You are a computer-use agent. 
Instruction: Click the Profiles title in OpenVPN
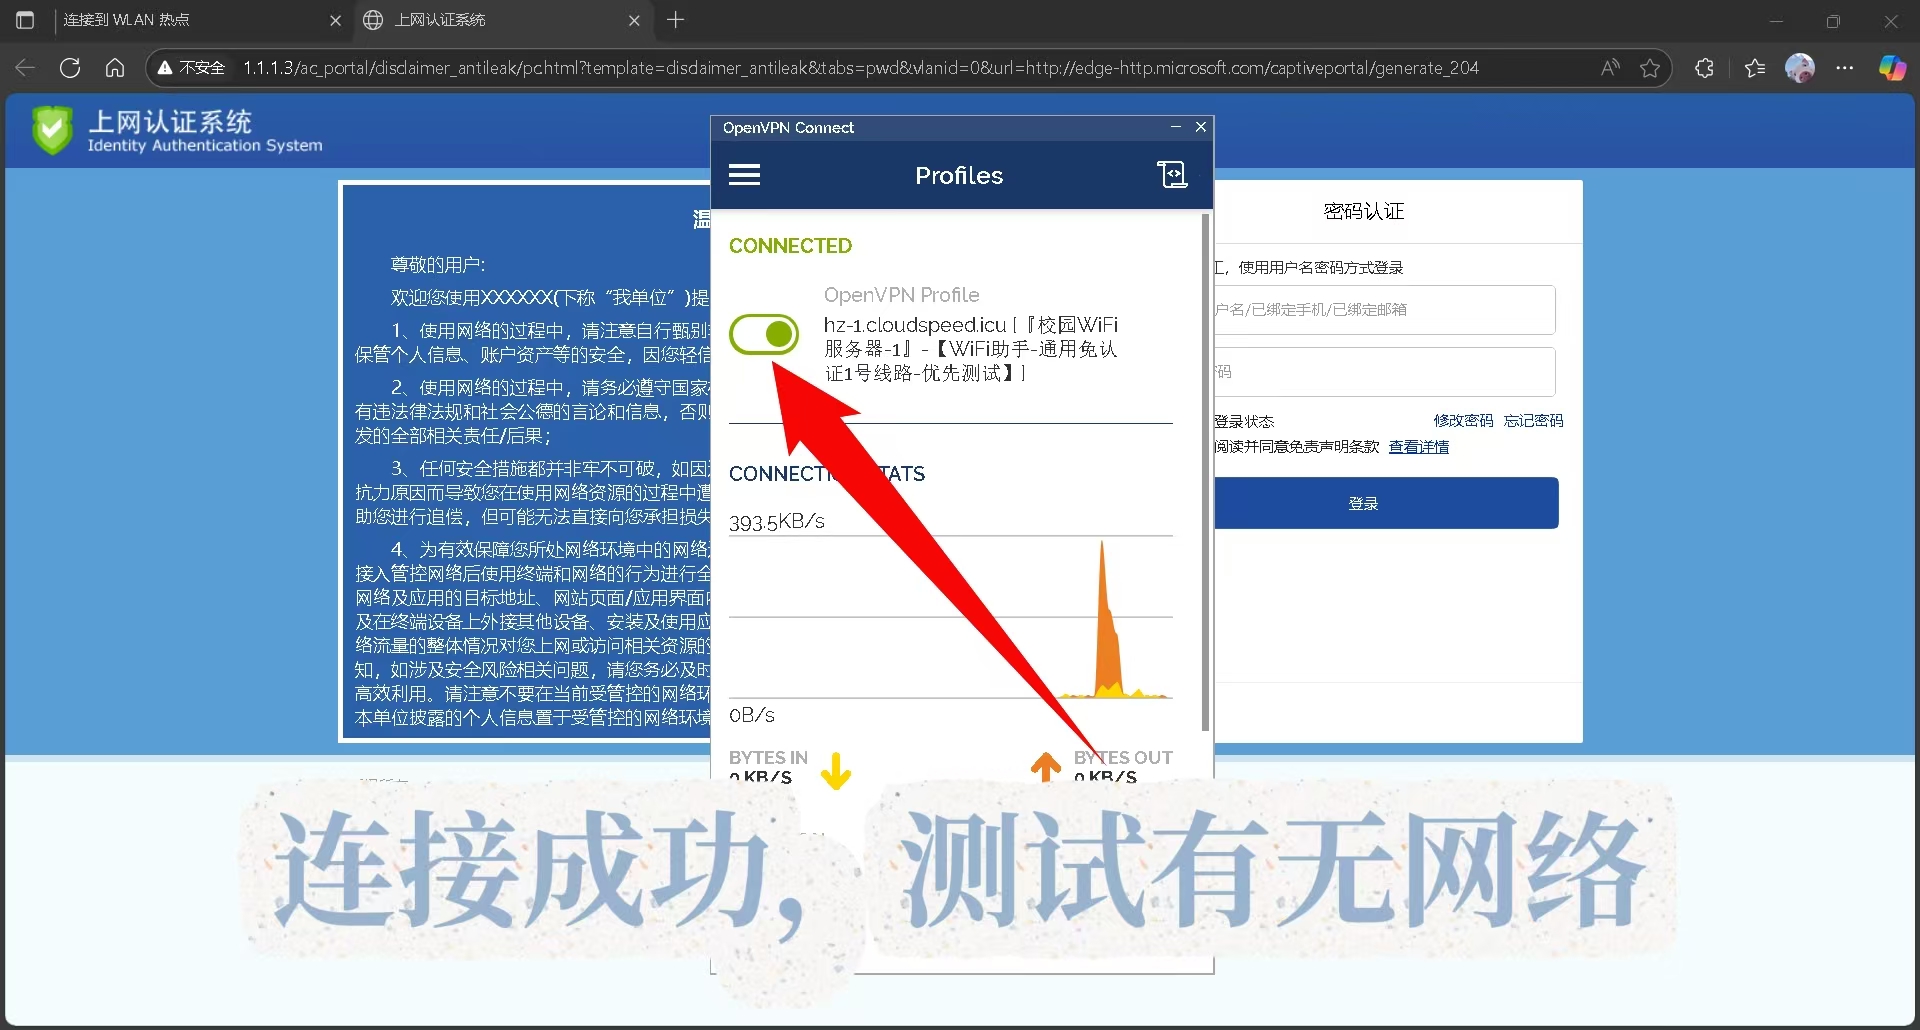[x=959, y=175]
